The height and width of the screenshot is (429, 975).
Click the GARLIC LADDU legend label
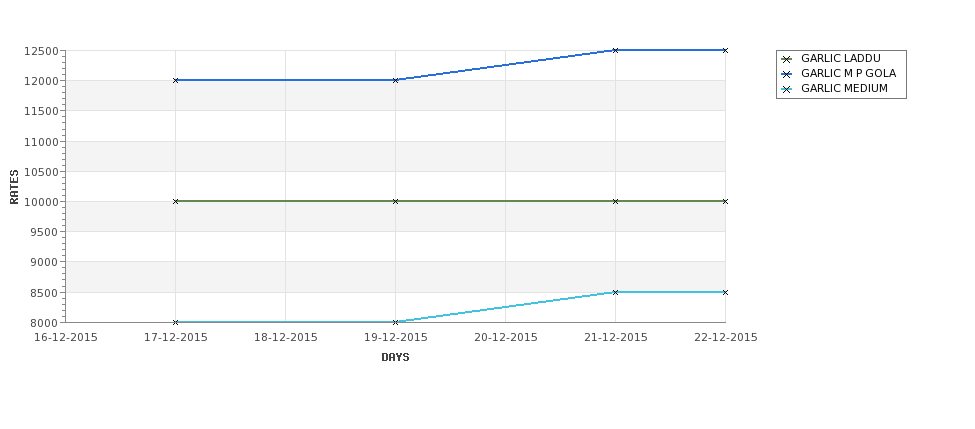pyautogui.click(x=841, y=58)
